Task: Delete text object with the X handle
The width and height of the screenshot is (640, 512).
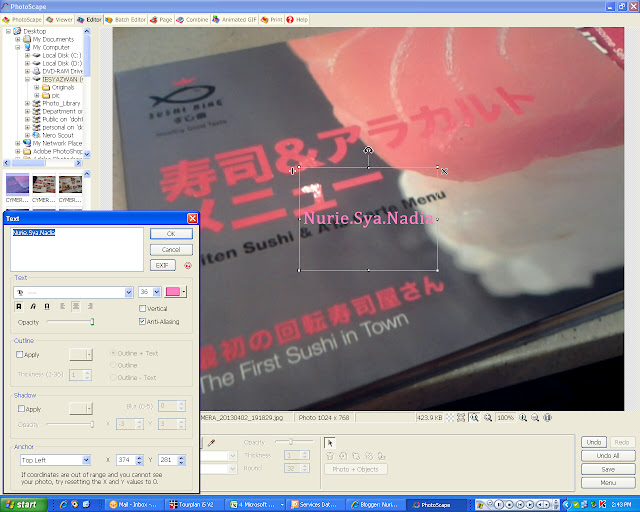Action: point(444,171)
